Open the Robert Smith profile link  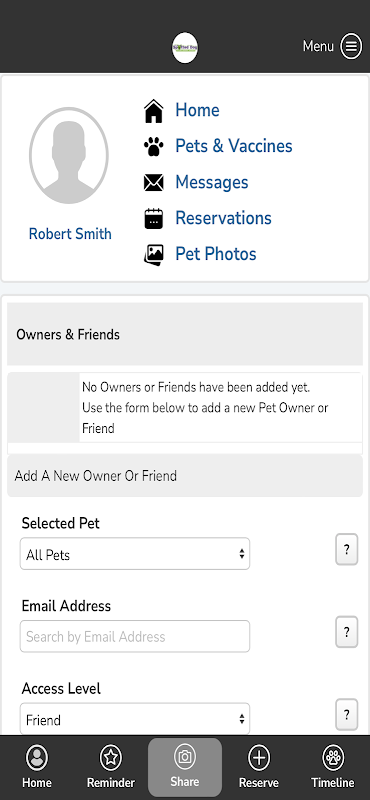coord(70,234)
